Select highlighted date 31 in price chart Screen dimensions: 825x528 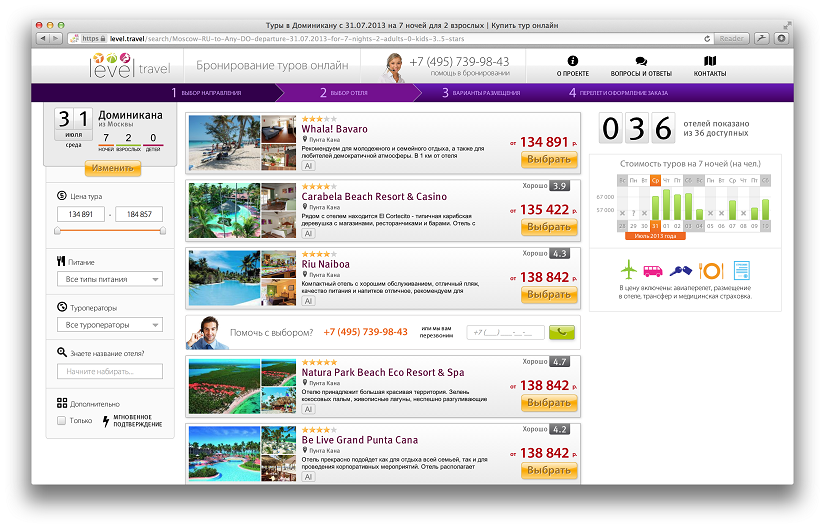tap(655, 226)
